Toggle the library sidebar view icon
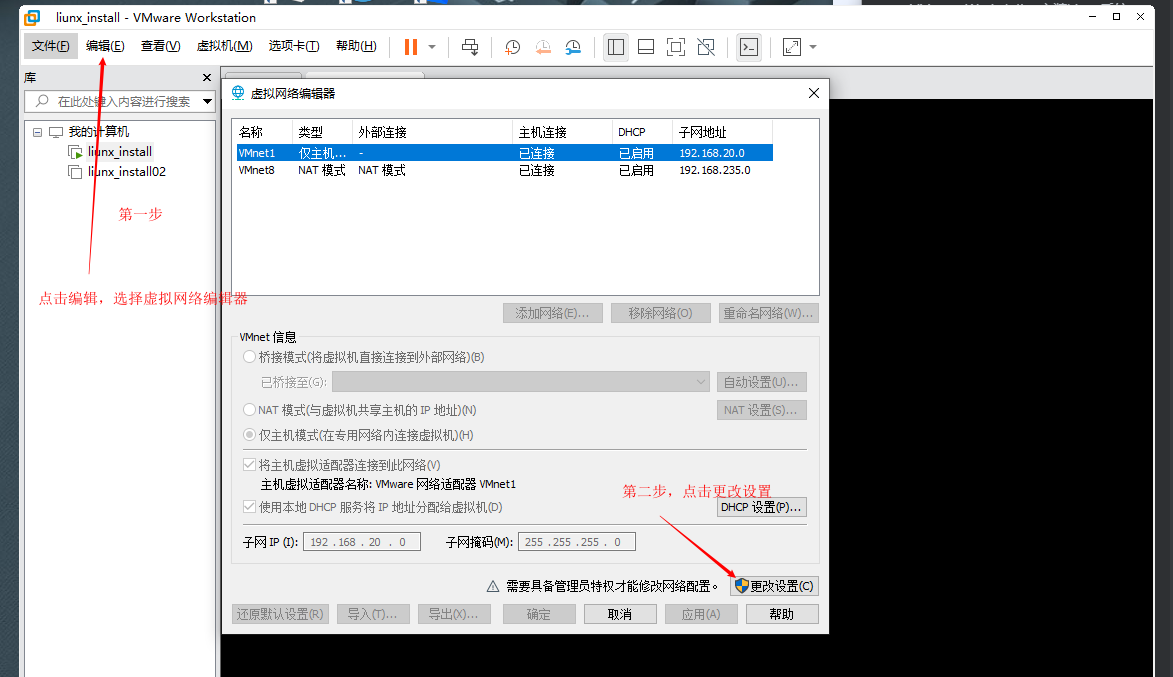The width and height of the screenshot is (1173, 677). tap(616, 47)
